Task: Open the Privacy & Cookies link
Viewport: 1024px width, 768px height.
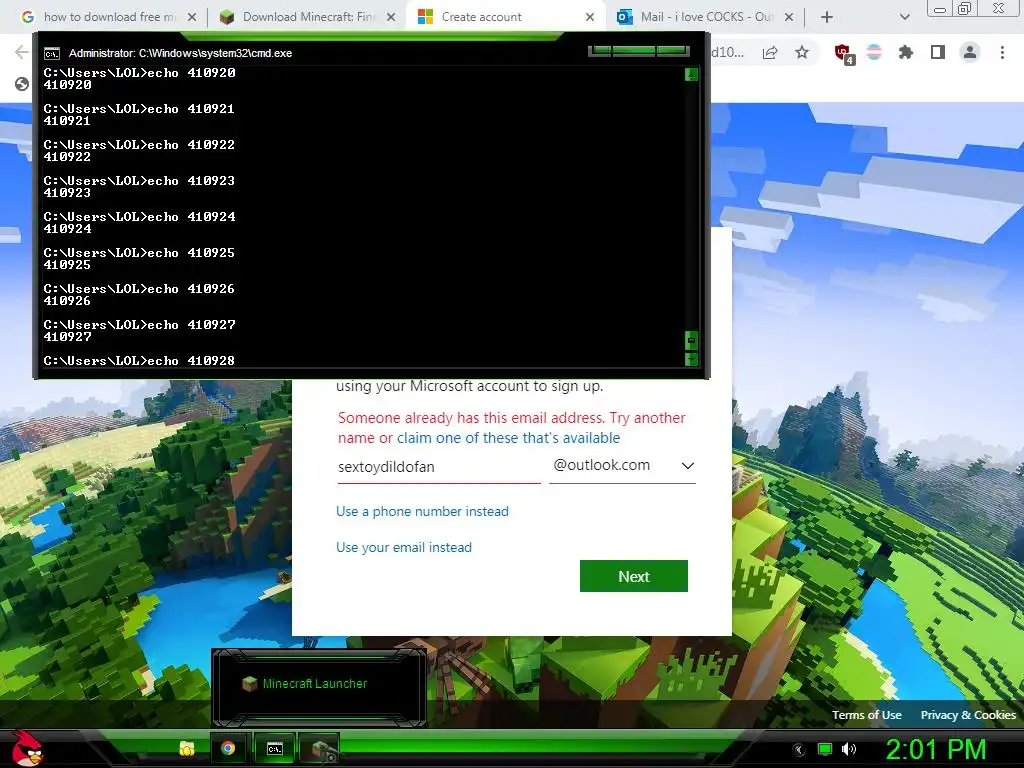Action: (x=968, y=715)
